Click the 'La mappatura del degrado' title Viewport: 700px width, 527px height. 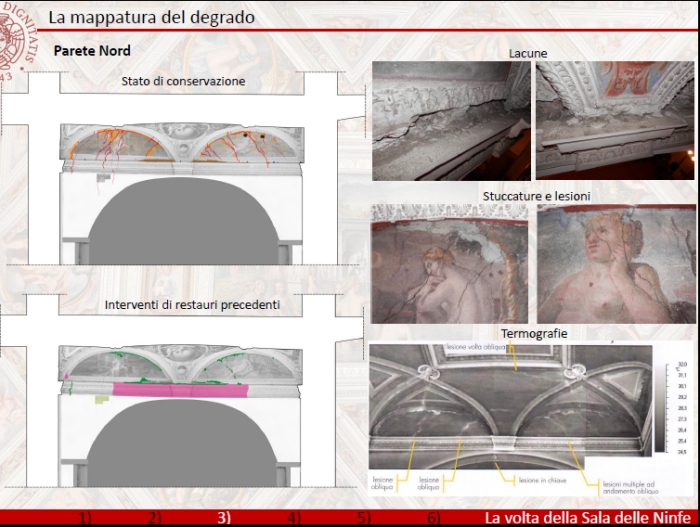point(151,17)
